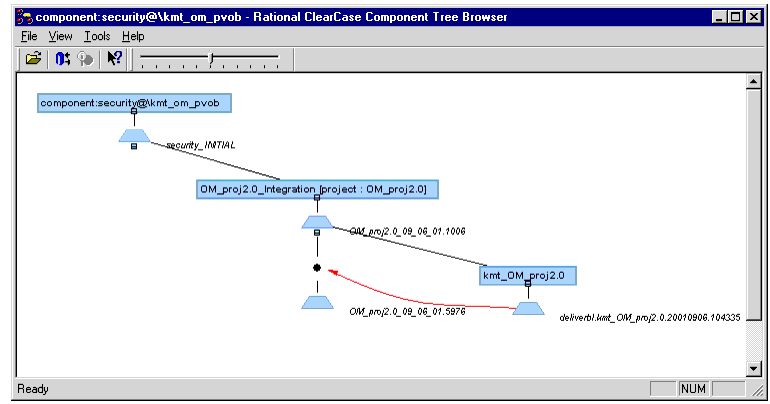This screenshot has width=770, height=404.
Task: Select the security_INITIAL baseline trapezoid
Action: tap(134, 135)
